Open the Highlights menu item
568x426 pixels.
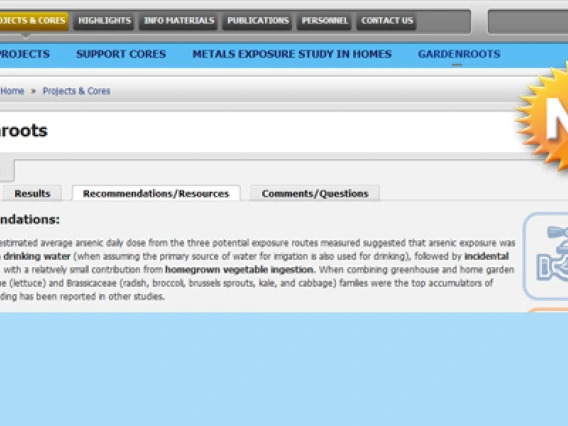coord(104,21)
